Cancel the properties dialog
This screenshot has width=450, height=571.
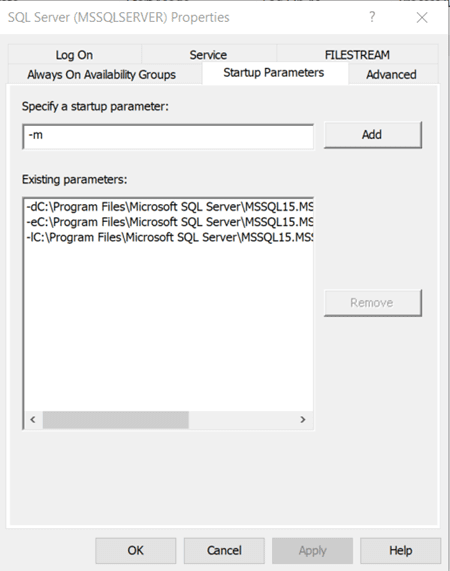(224, 550)
